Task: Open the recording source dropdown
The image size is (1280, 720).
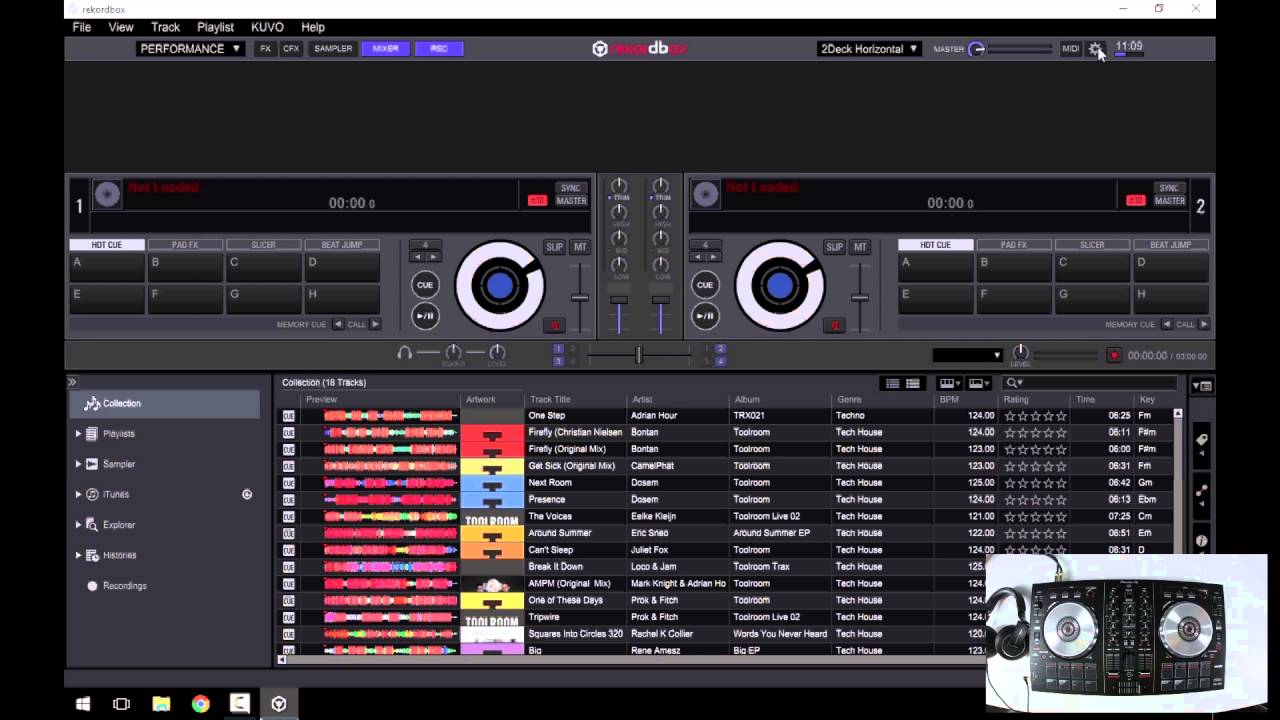Action: click(x=967, y=355)
